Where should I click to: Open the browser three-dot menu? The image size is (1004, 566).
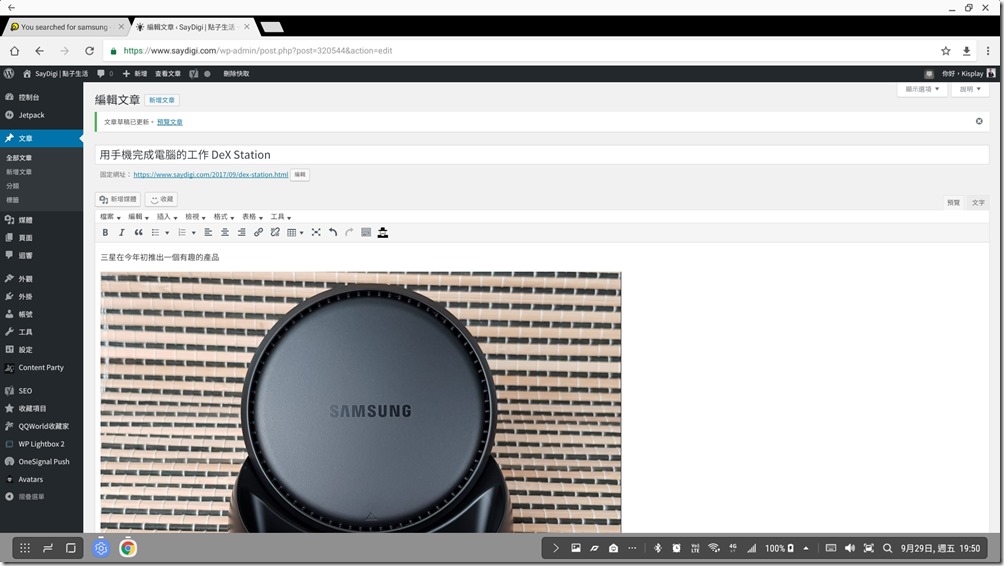coord(988,51)
